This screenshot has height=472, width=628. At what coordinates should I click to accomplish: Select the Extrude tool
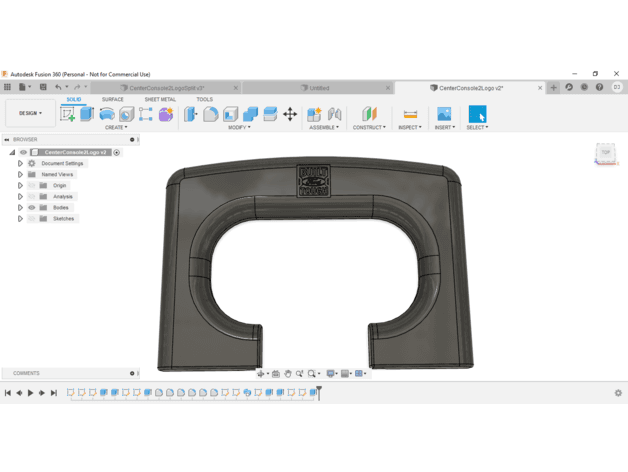tap(87, 114)
